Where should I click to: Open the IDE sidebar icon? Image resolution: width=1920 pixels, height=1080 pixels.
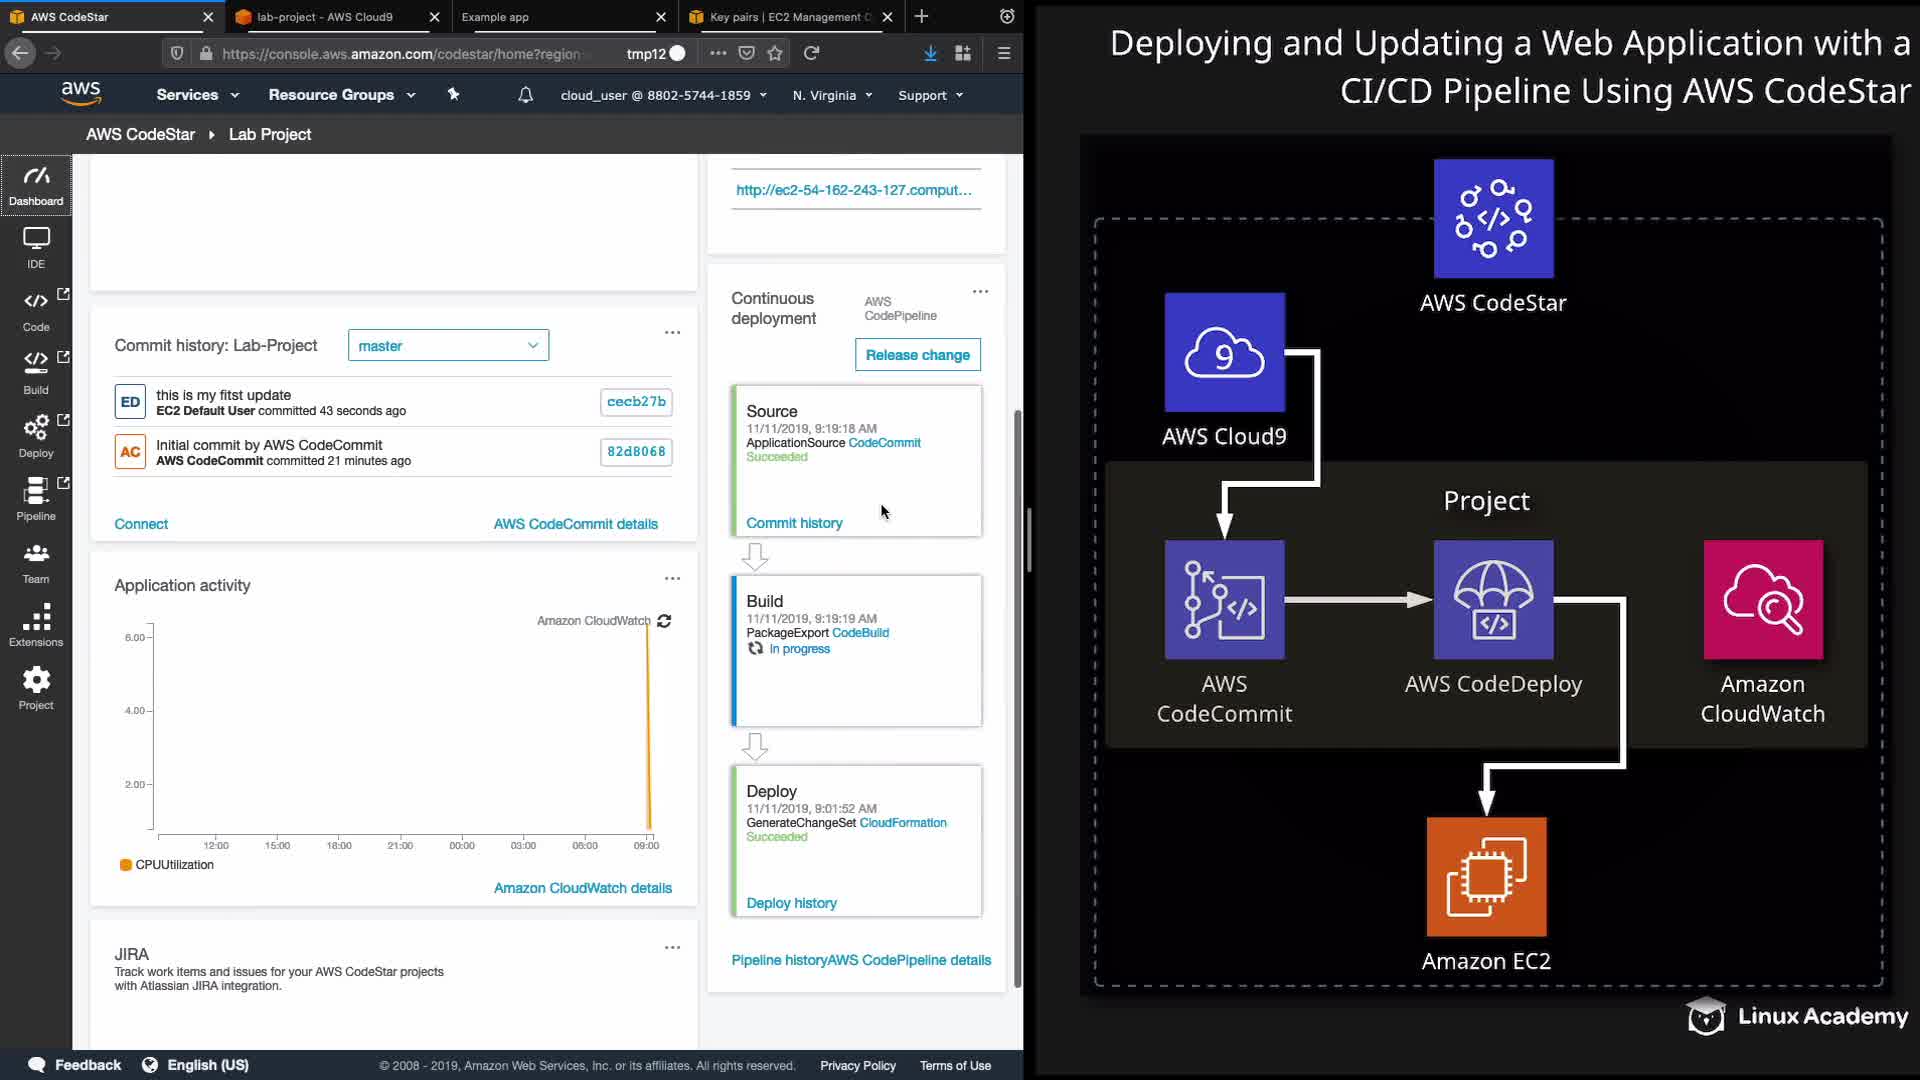coord(36,247)
